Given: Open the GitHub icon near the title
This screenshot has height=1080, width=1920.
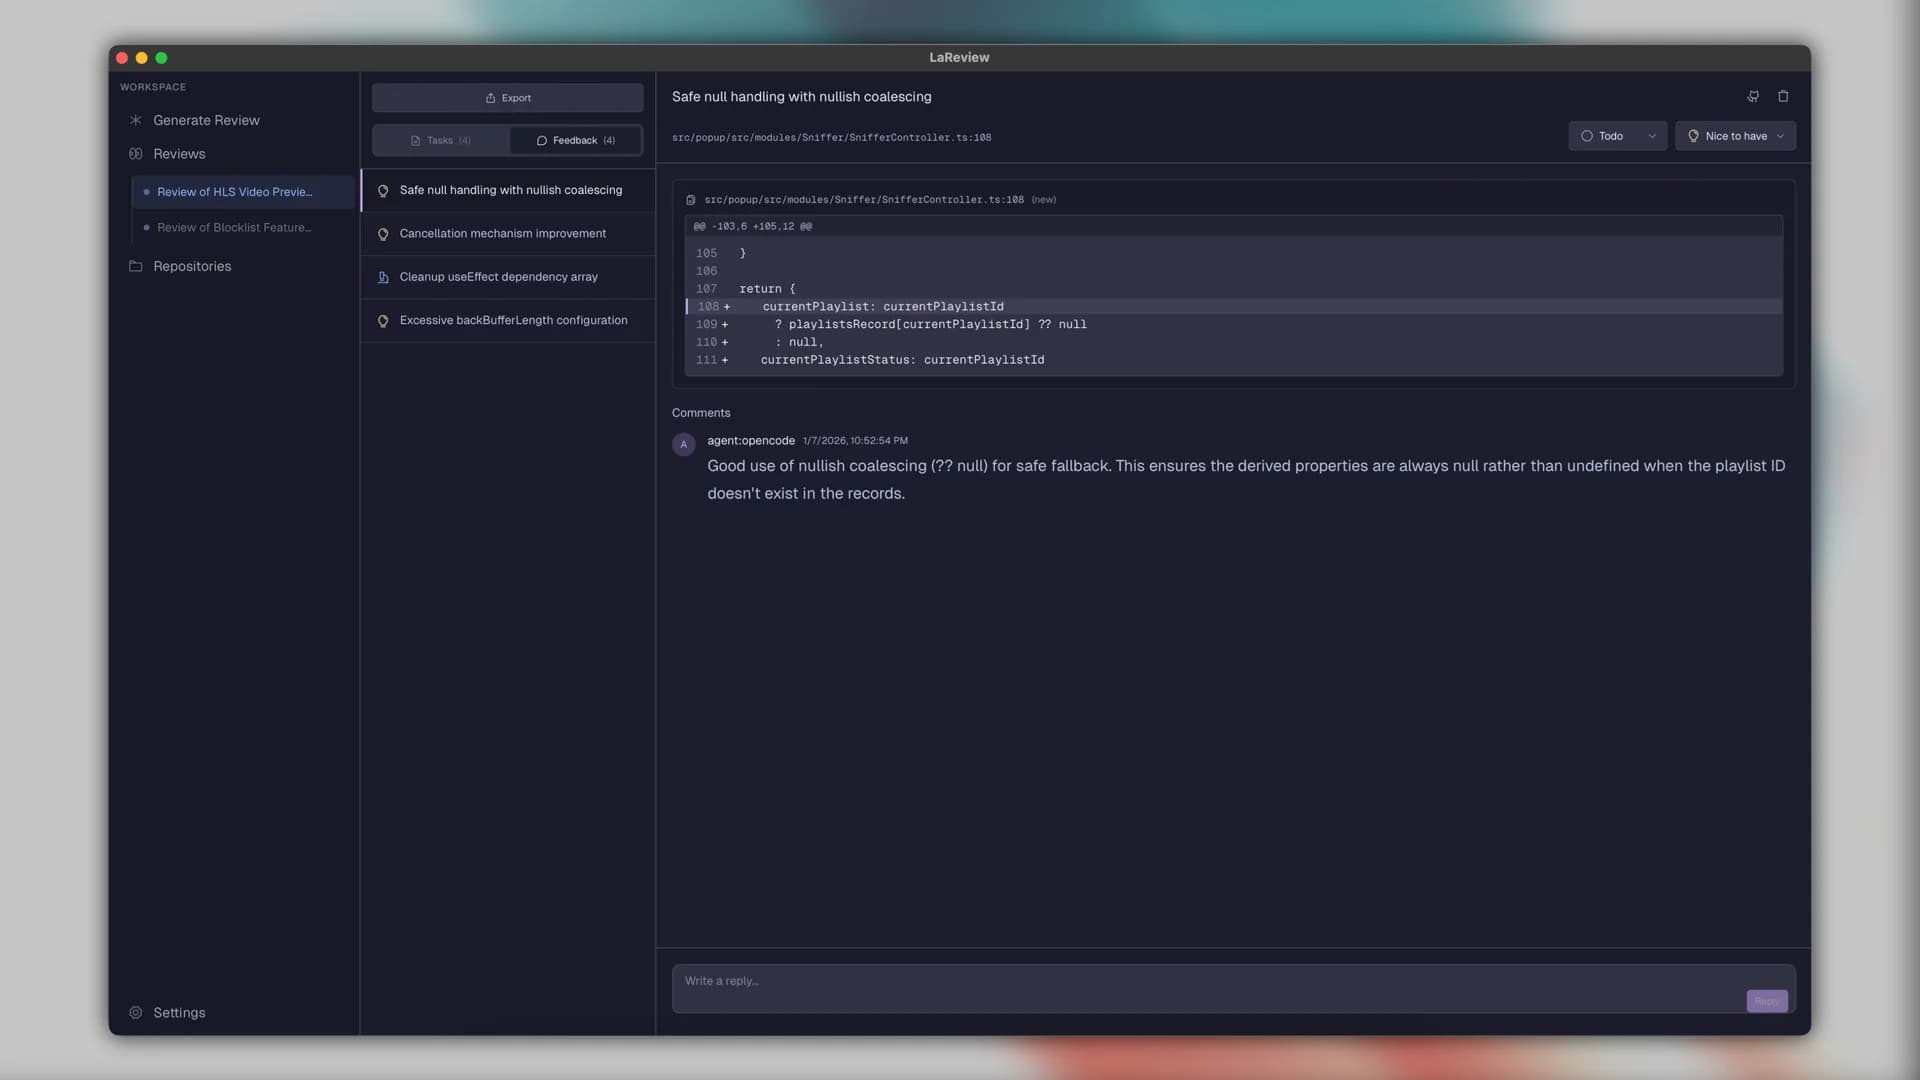Looking at the screenshot, I should [1753, 96].
